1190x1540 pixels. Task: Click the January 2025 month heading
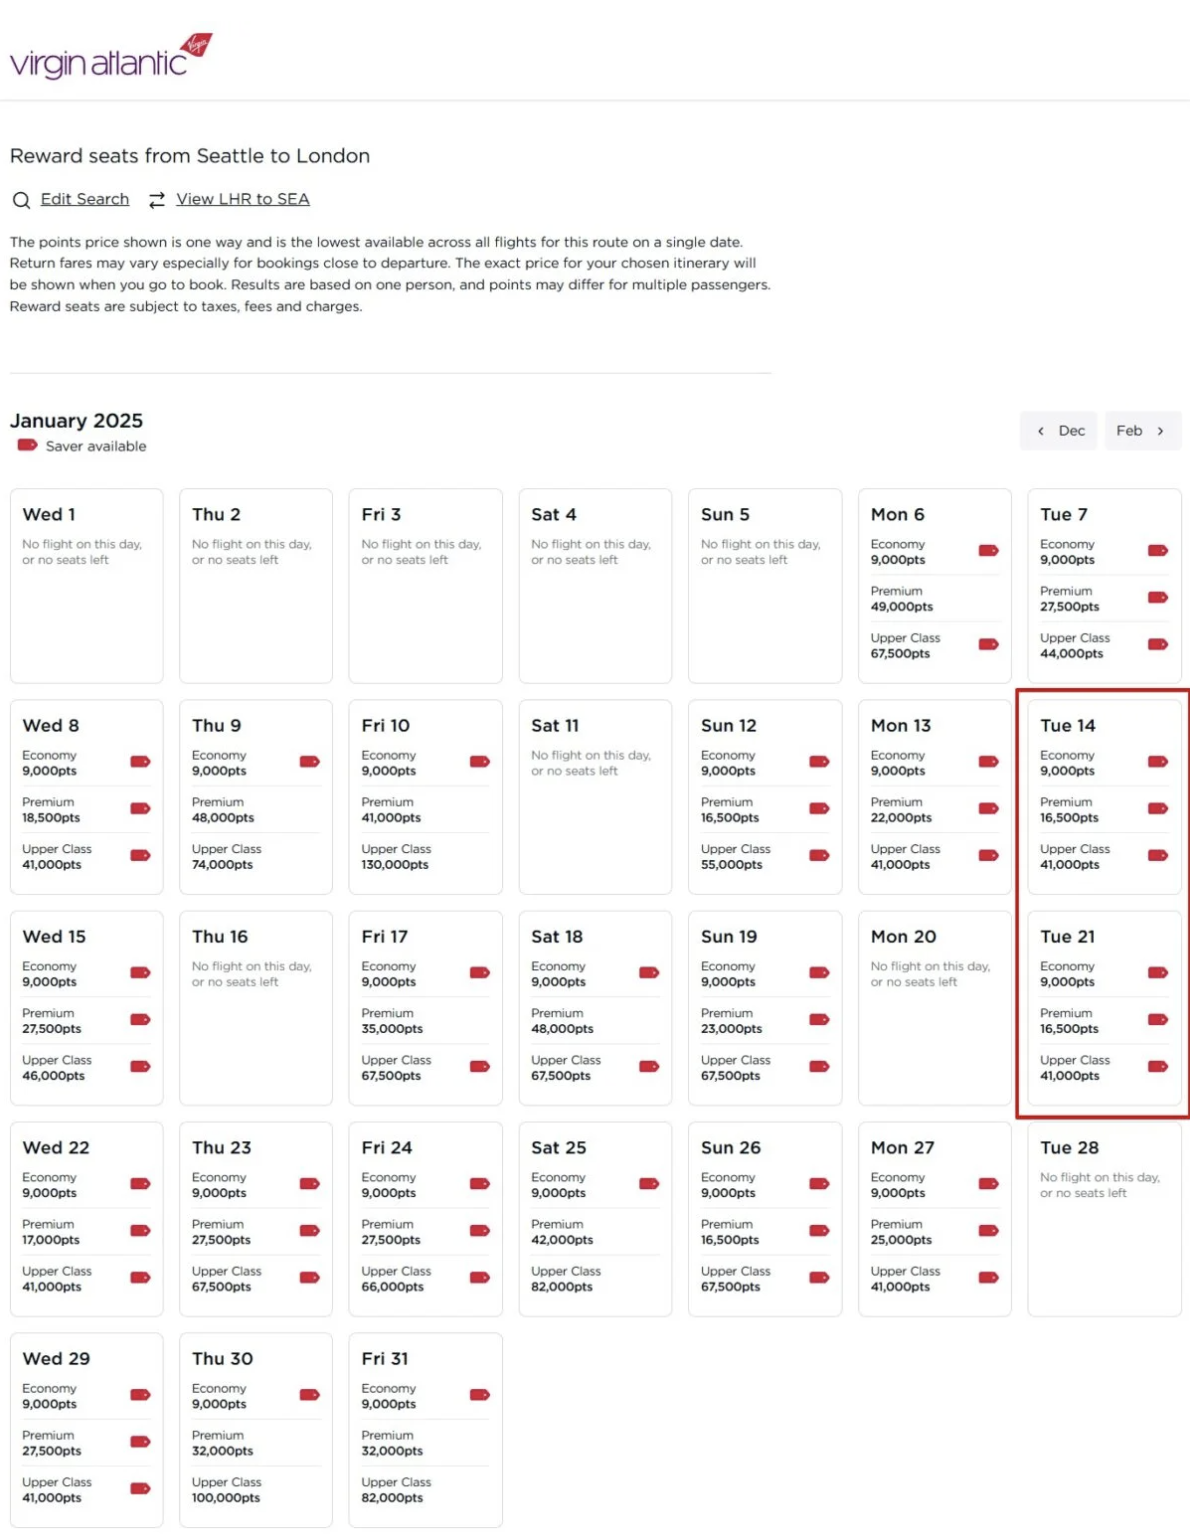click(76, 420)
